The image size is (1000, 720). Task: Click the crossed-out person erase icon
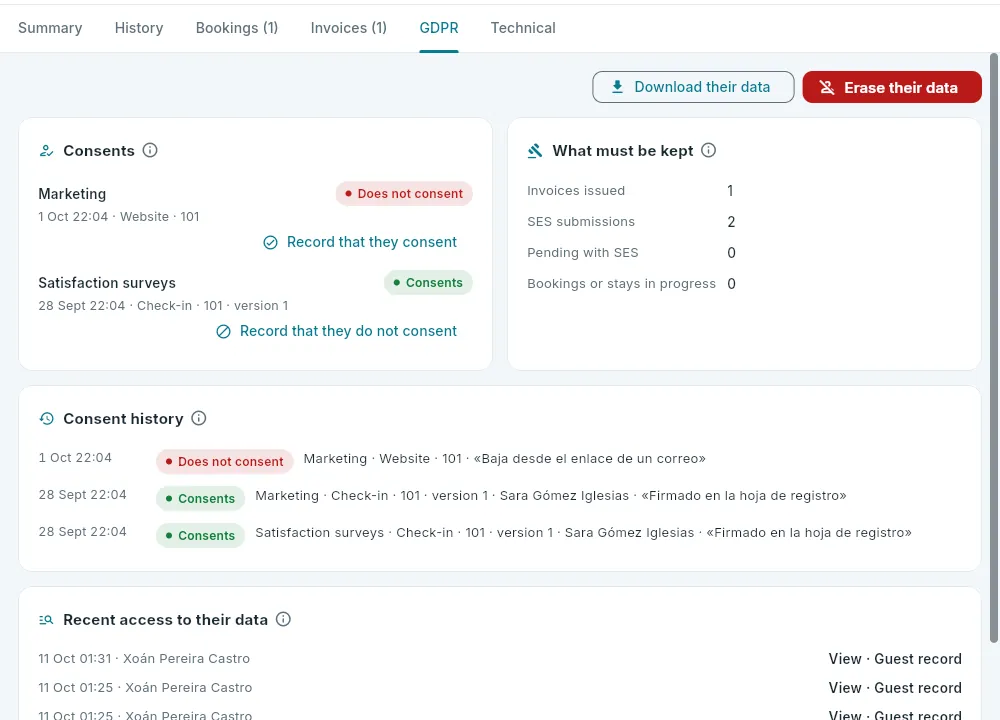827,87
